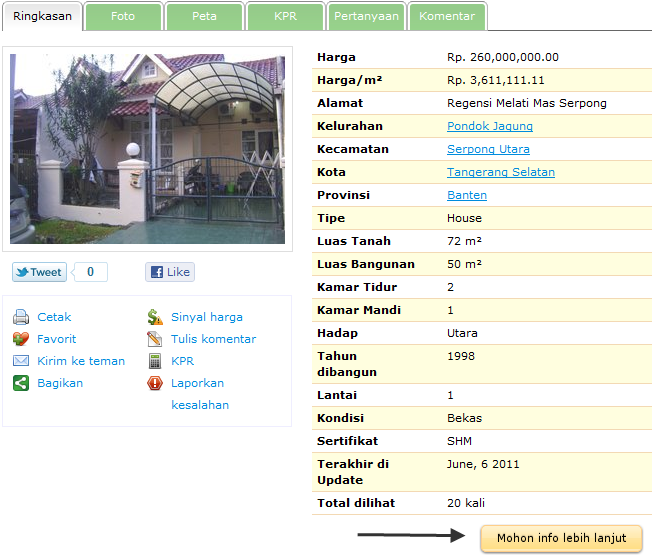This screenshot has width=657, height=557.
Task: Click the calculator icon beside KPR link
Action: (x=155, y=361)
